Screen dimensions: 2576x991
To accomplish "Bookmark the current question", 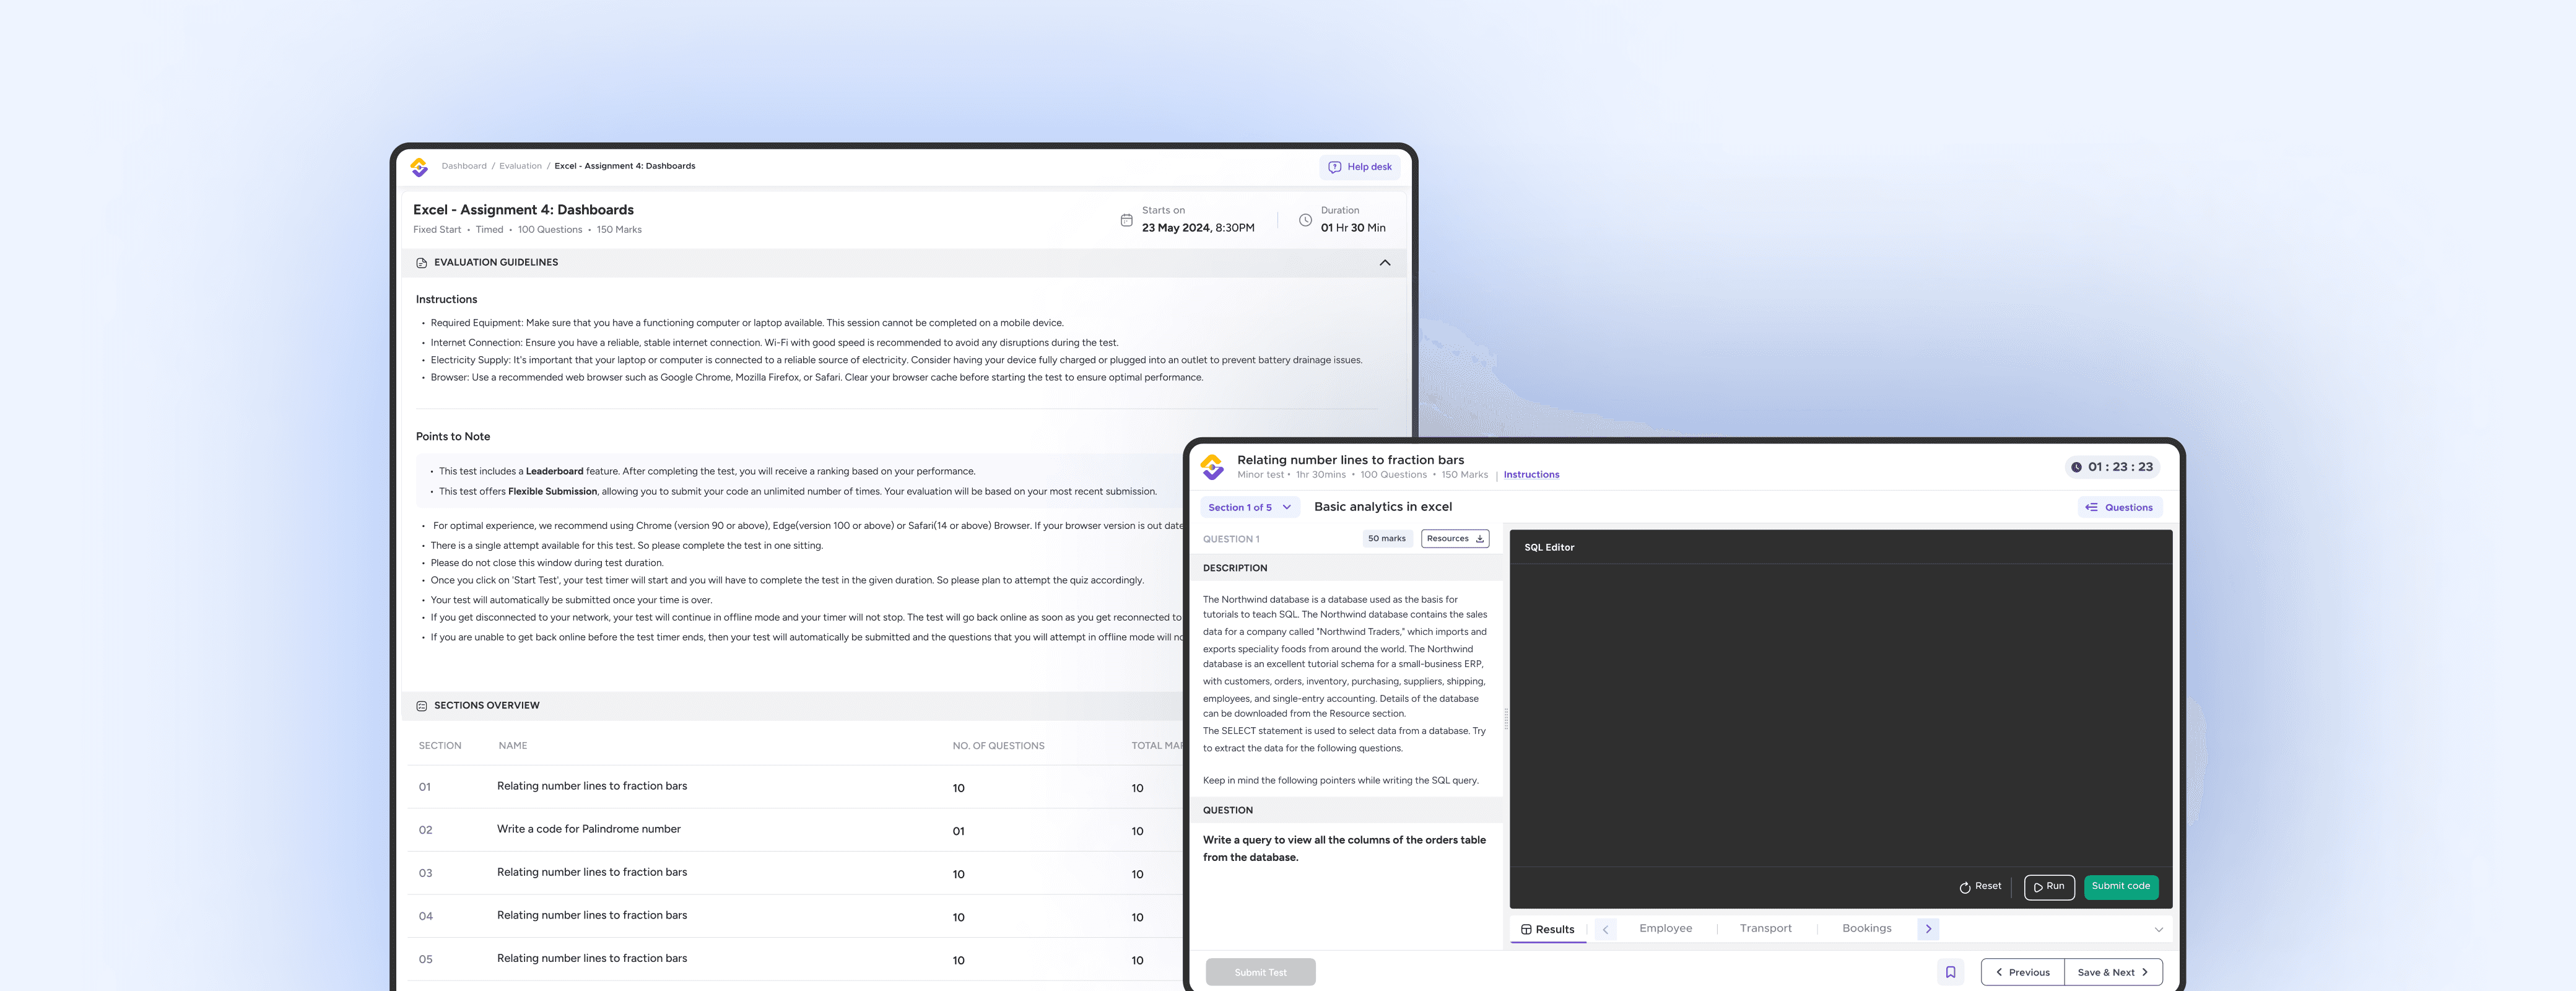I will pos(1950,972).
